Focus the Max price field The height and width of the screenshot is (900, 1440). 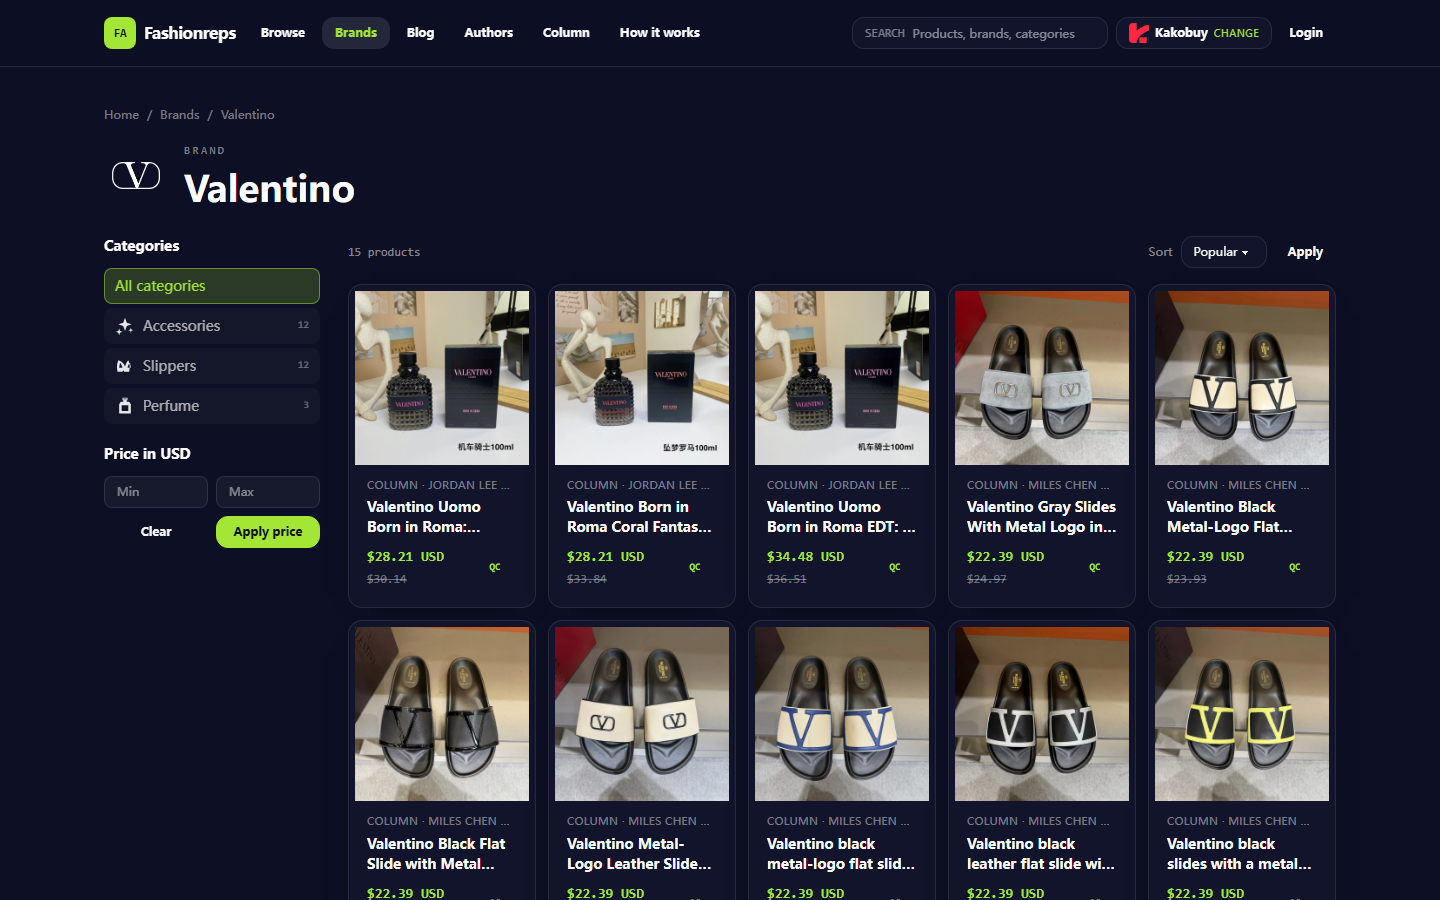pos(268,492)
